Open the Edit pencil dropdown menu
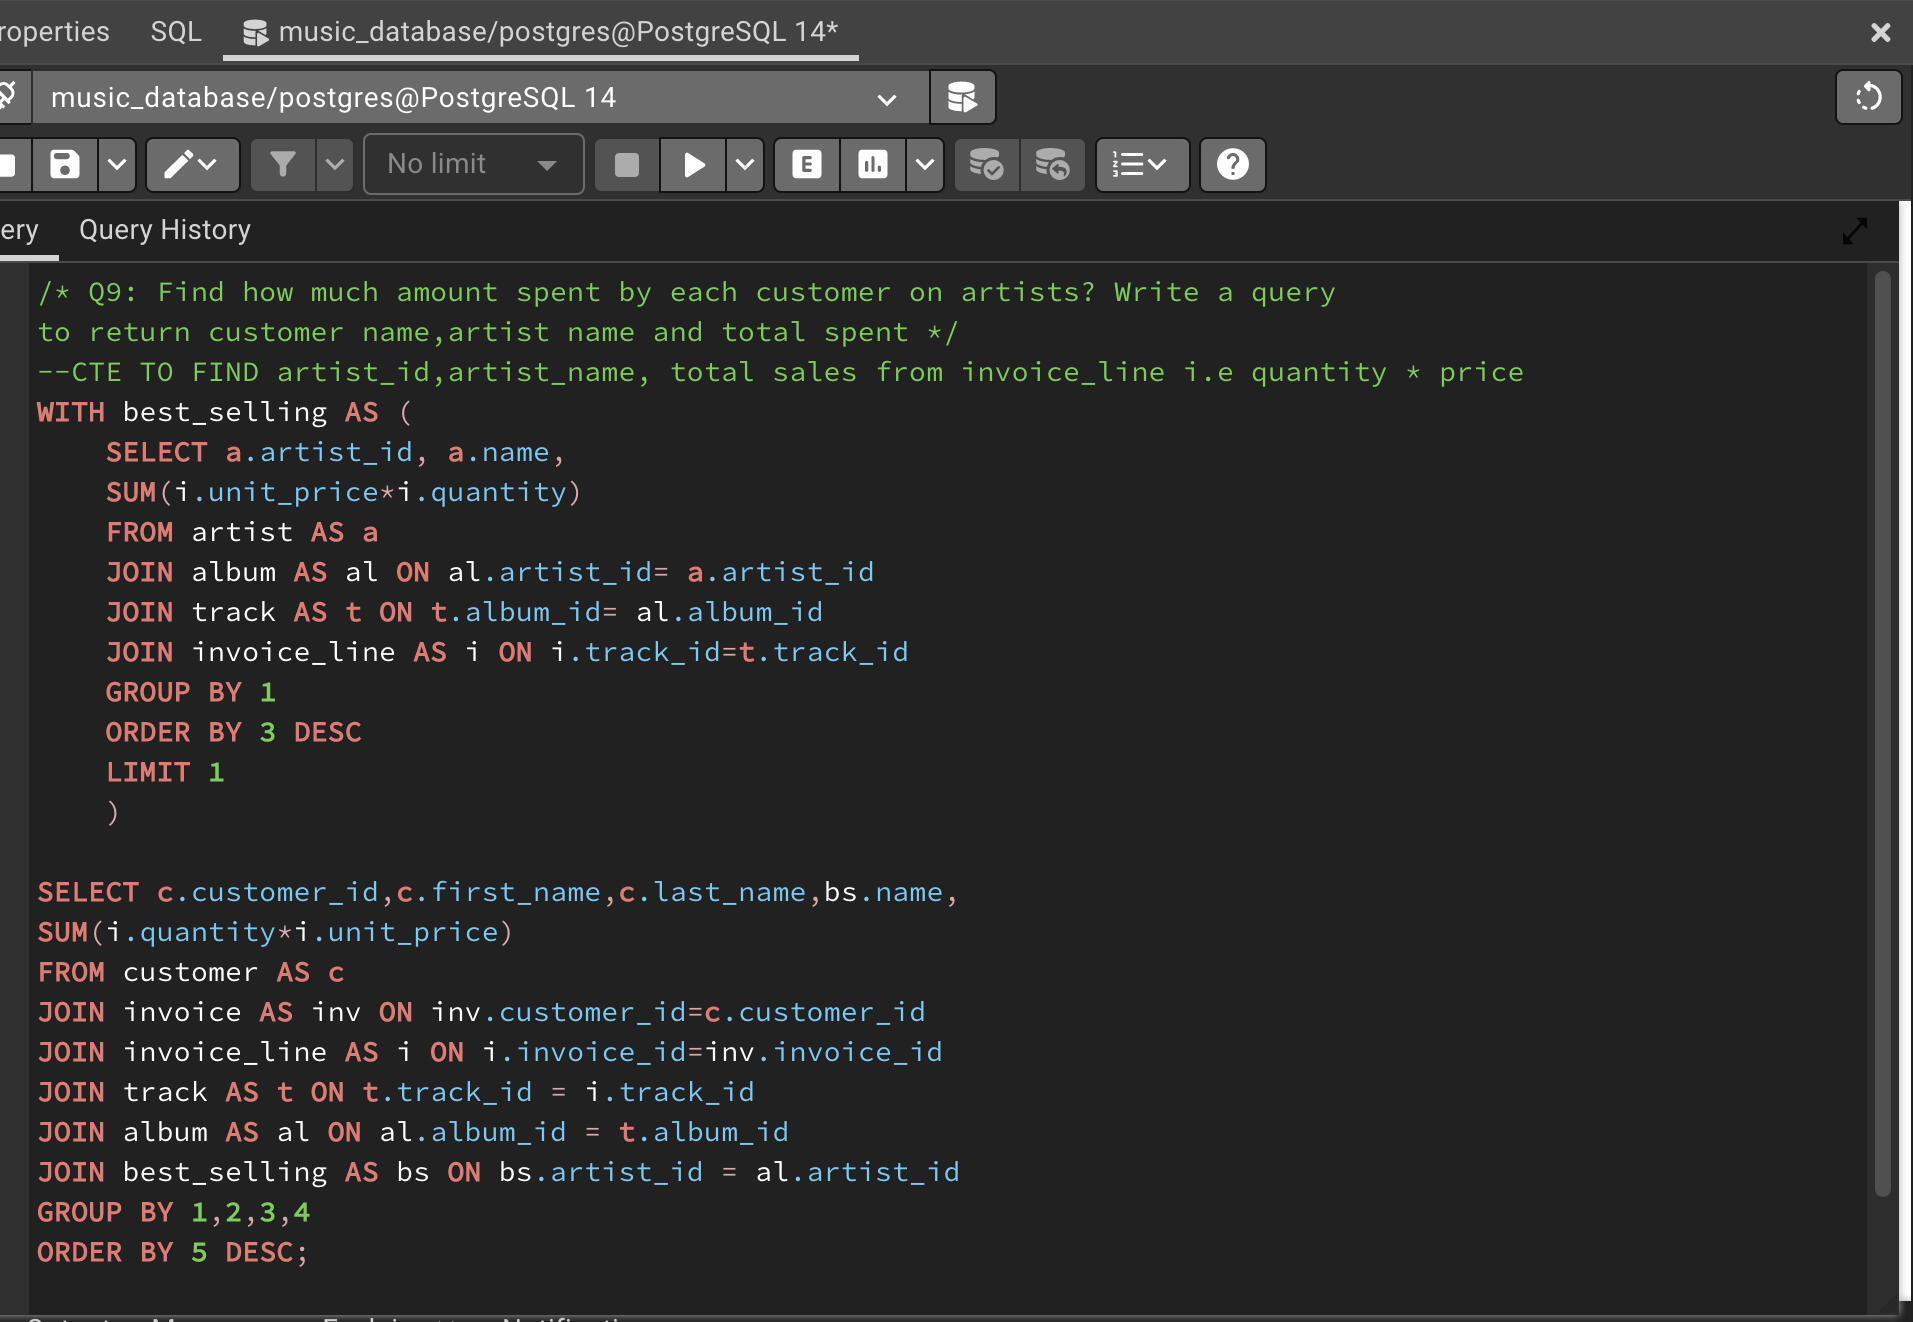The height and width of the screenshot is (1322, 1913). click(192, 164)
